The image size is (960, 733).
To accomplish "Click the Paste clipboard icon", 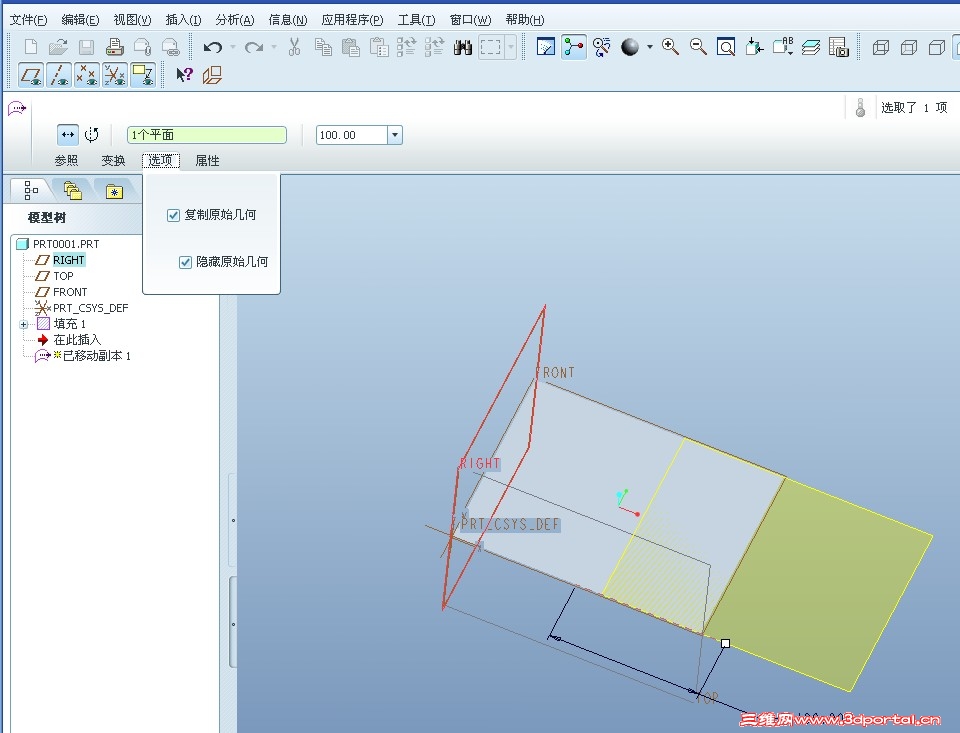I will [351, 47].
